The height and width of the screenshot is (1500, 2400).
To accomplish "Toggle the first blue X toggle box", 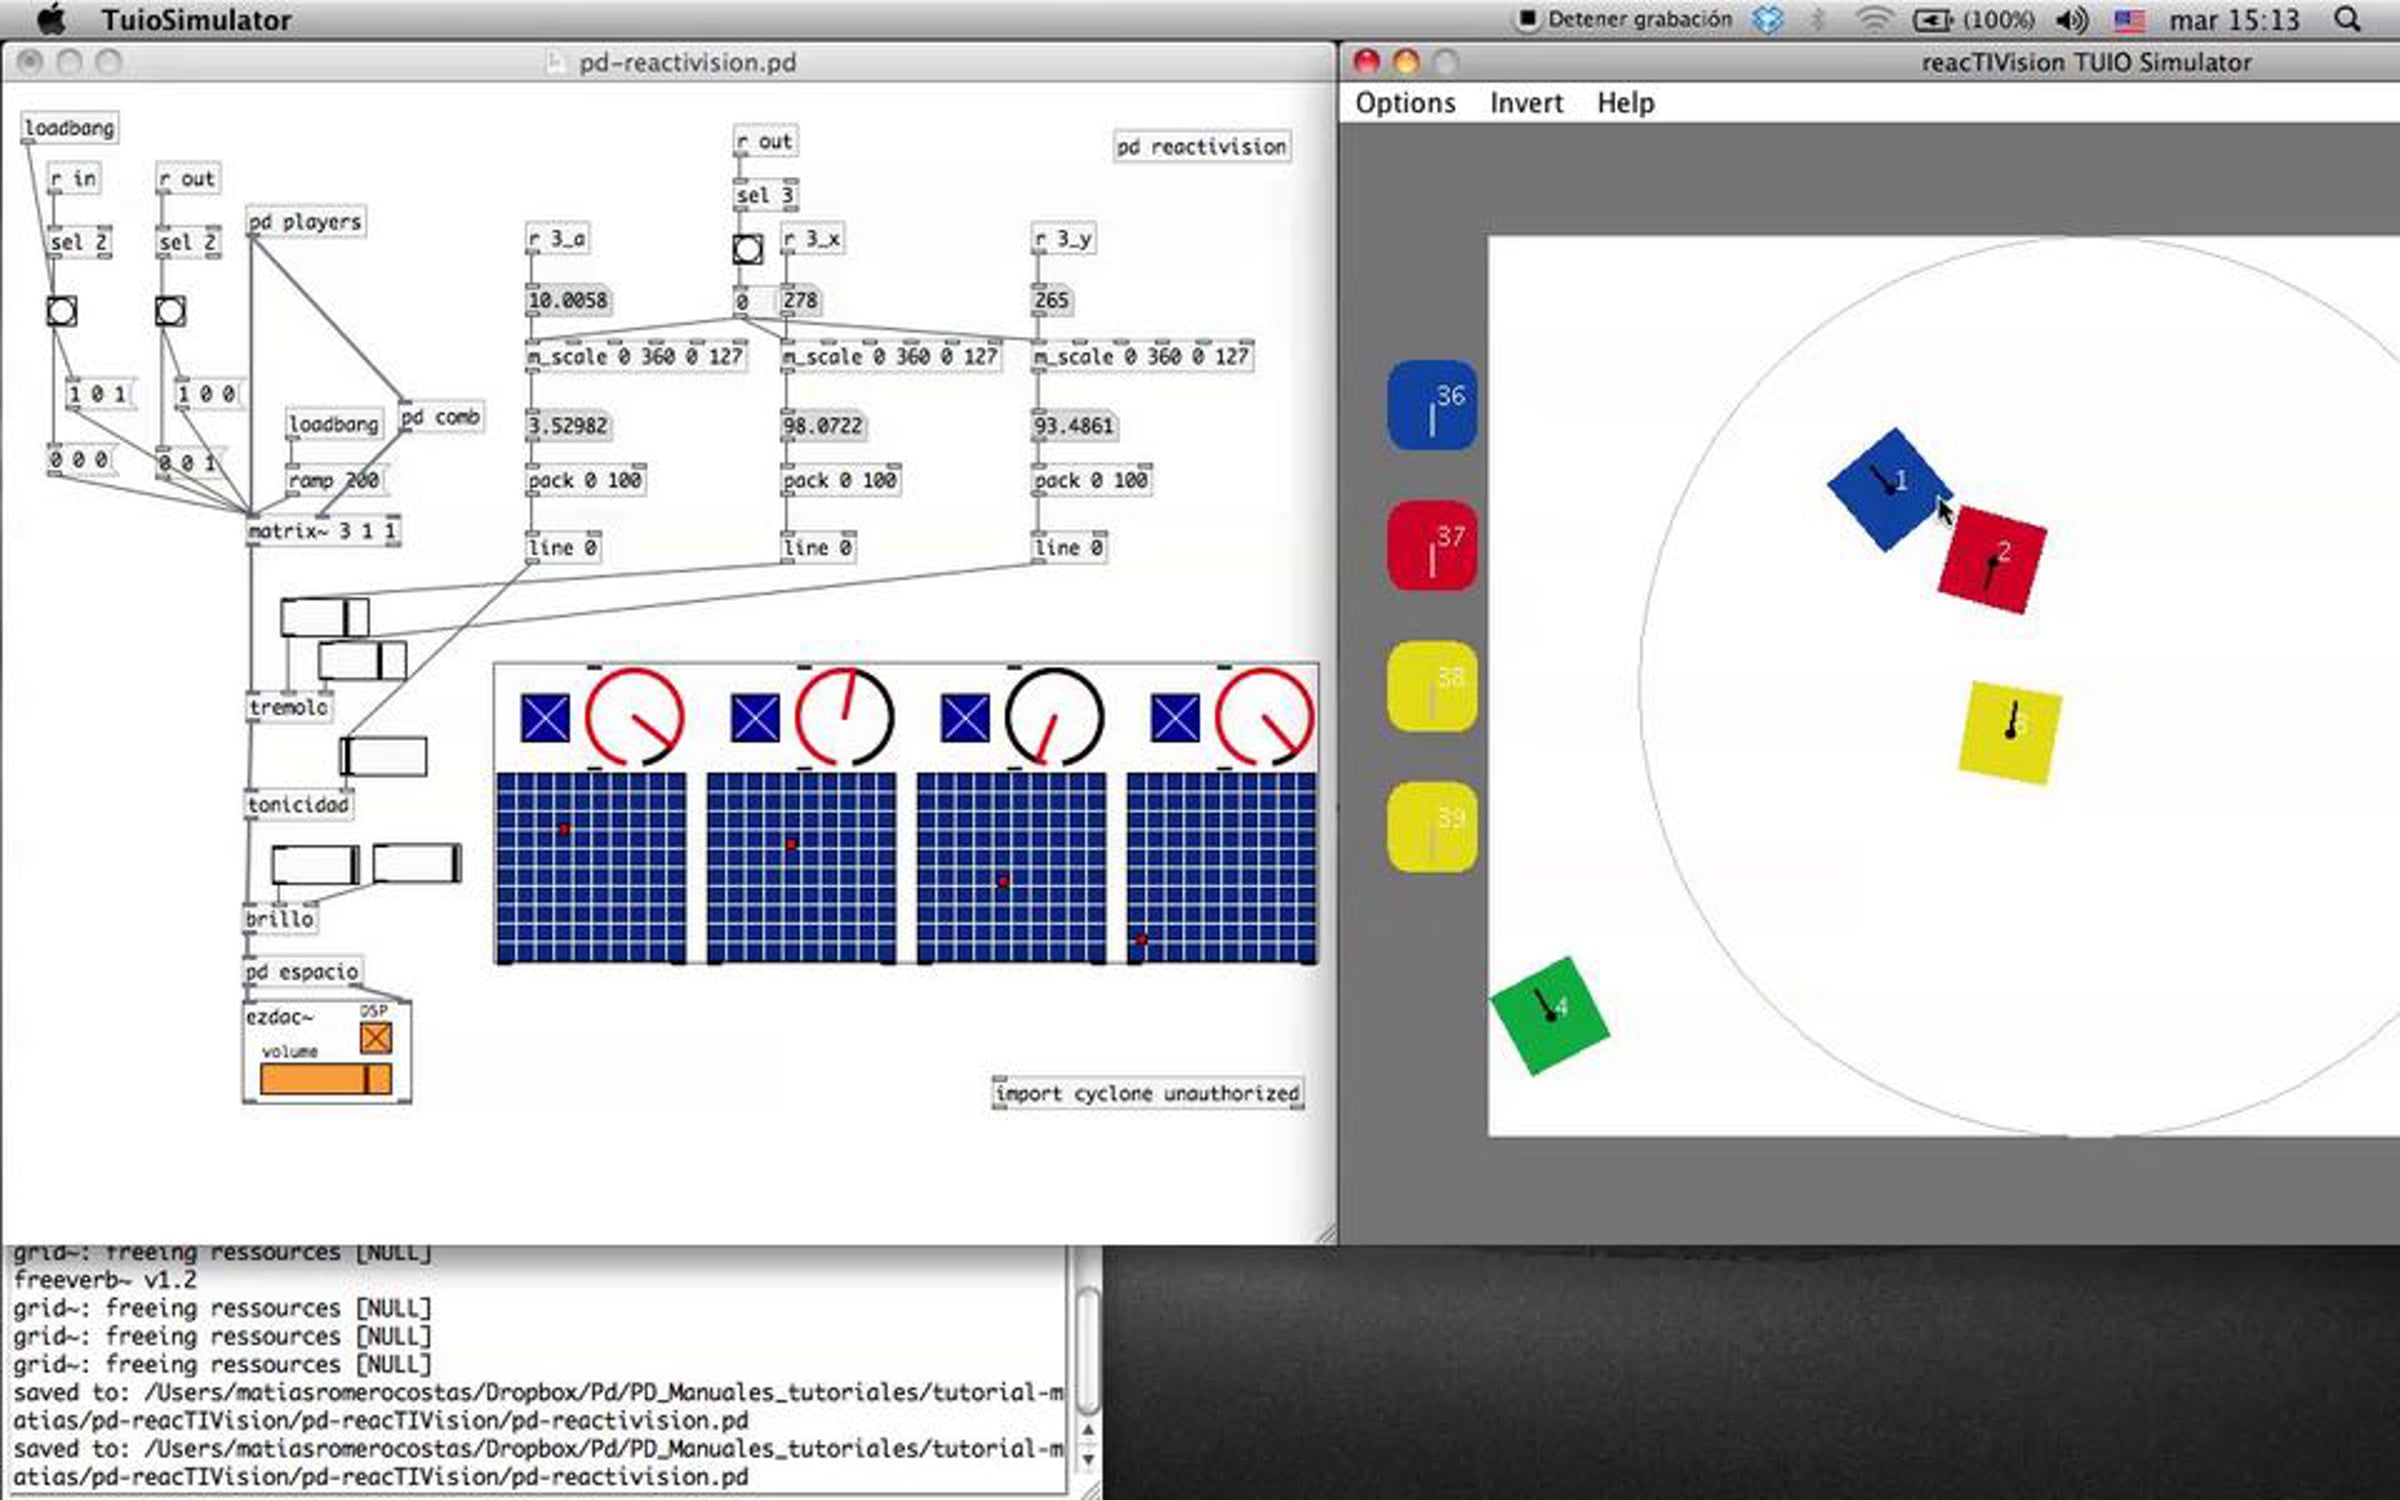I will point(545,718).
